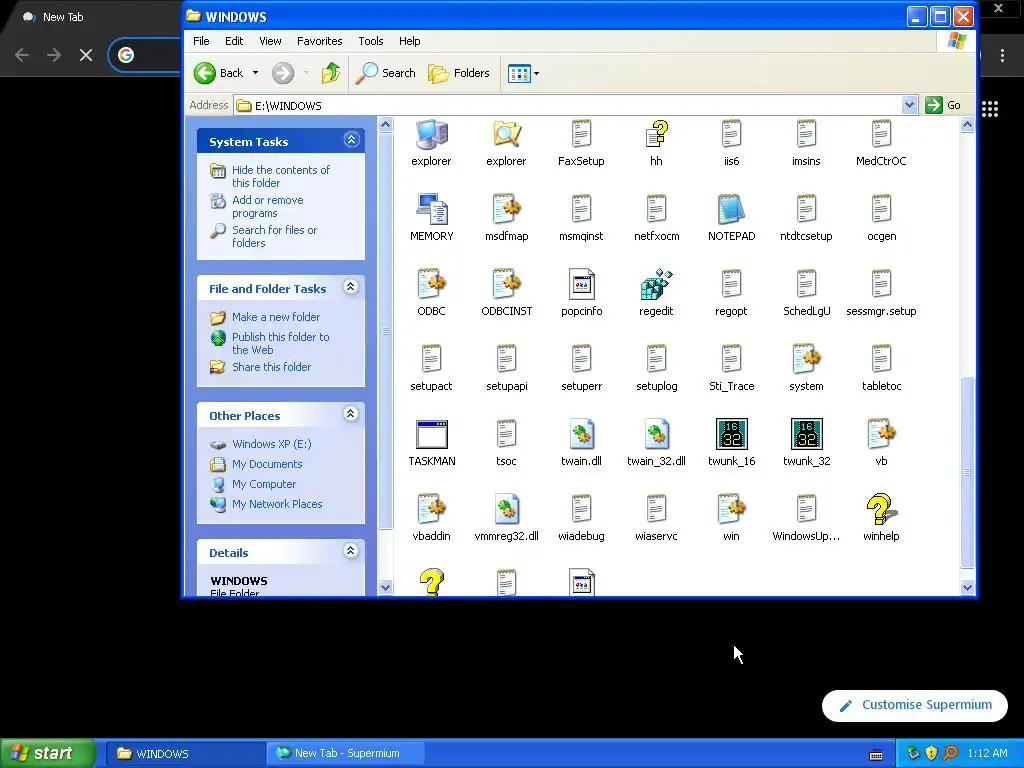Screen dimensions: 1024x768
Task: Select the MEMORY file icon
Action: (432, 209)
